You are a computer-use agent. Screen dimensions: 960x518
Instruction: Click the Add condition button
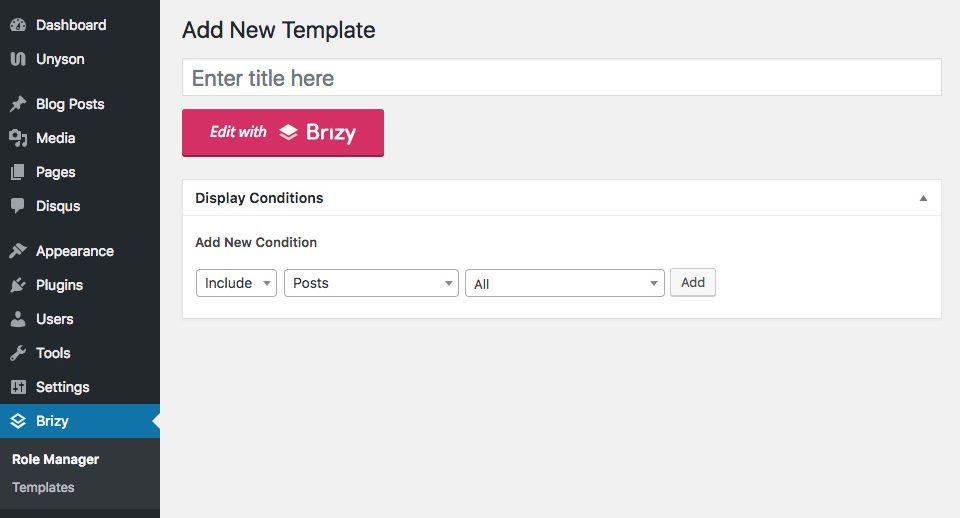click(x=692, y=282)
